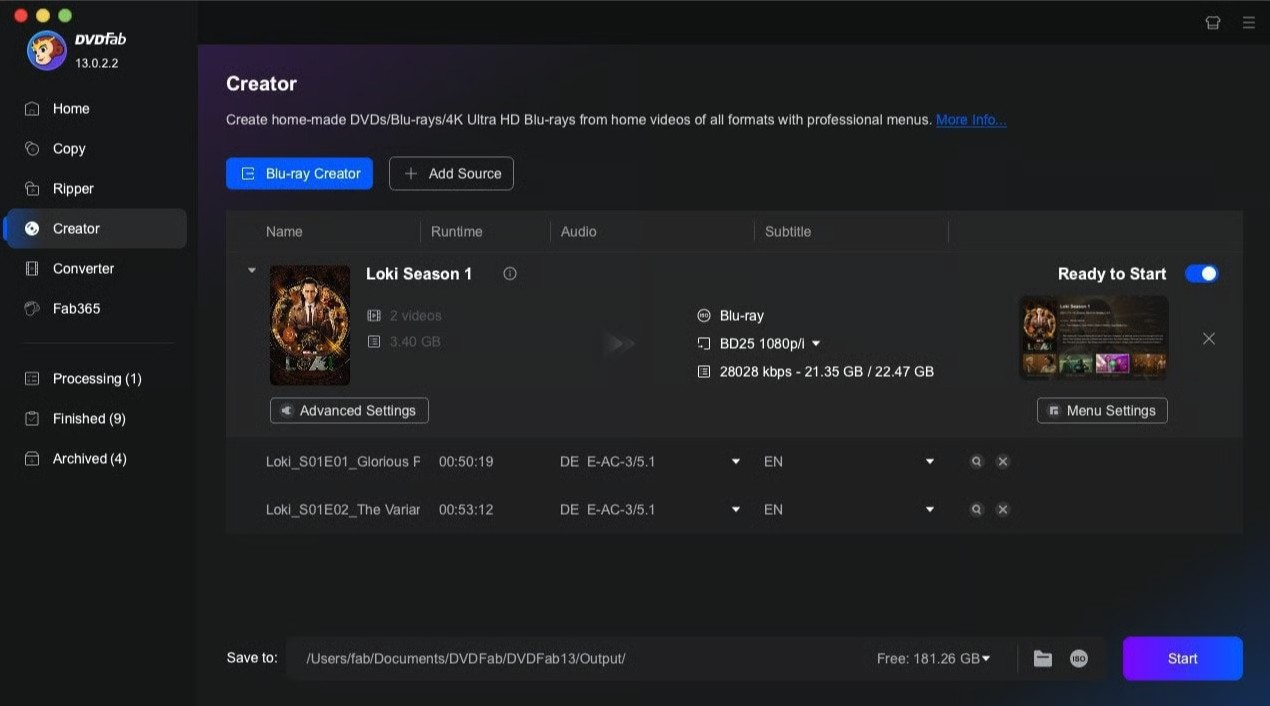Click the Blu-ray menu preview thumbnail
Viewport: 1270px width, 706px height.
coord(1093,338)
